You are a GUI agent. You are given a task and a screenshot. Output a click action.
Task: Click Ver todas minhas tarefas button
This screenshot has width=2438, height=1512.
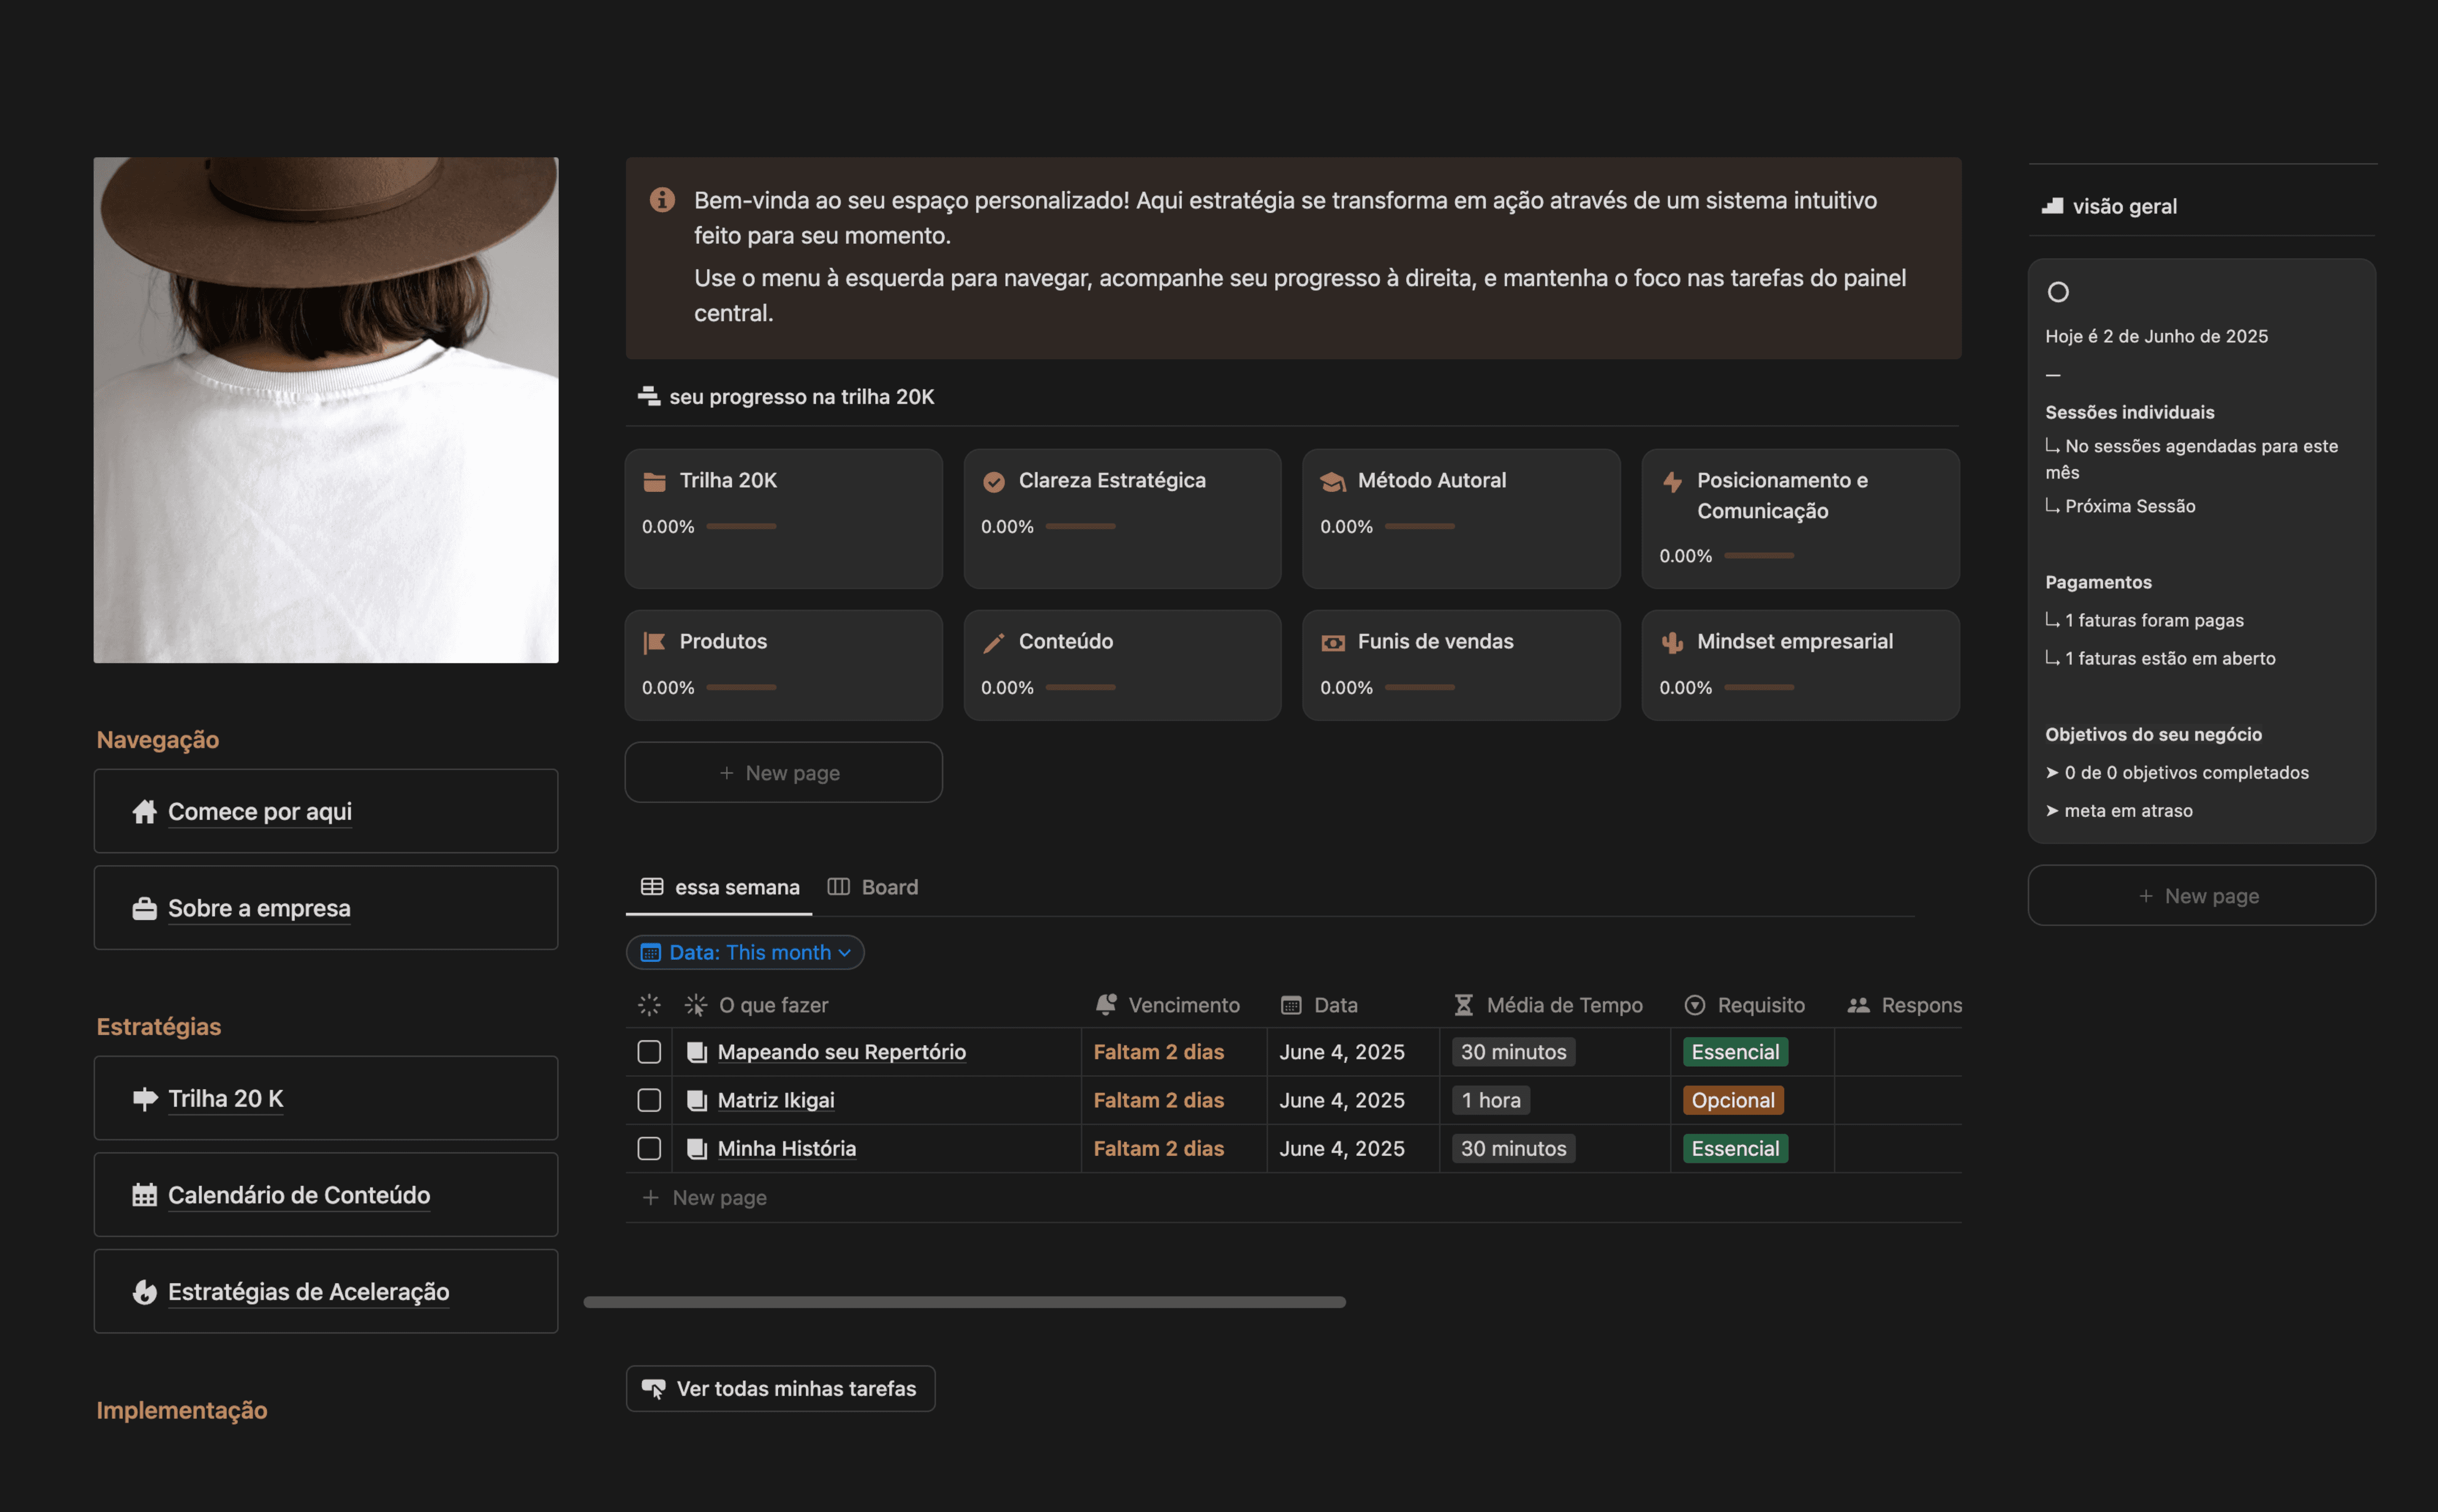[x=780, y=1388]
